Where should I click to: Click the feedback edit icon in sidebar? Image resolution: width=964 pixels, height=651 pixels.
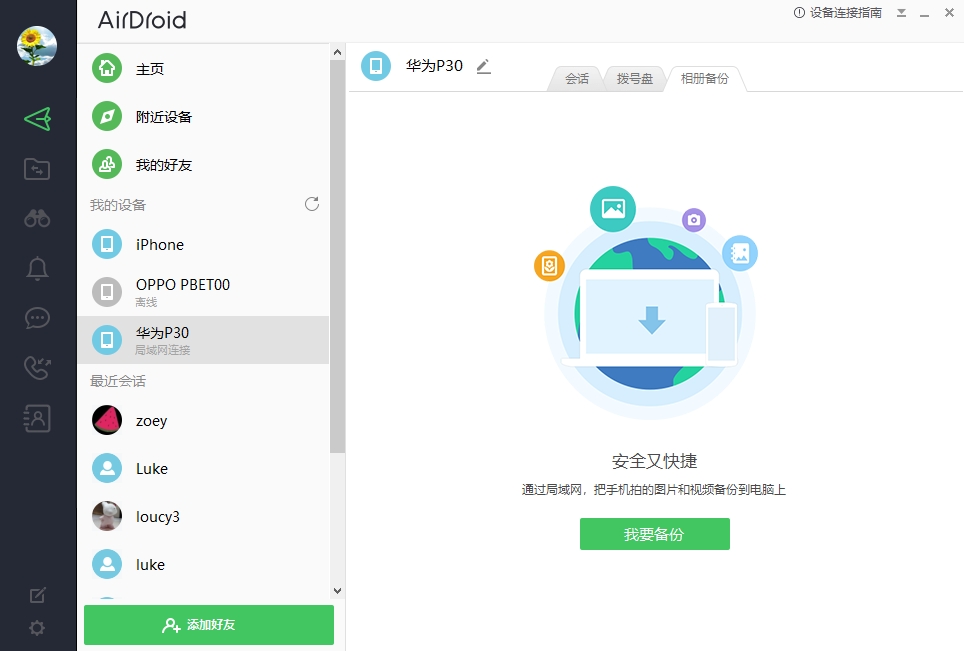tap(38, 594)
